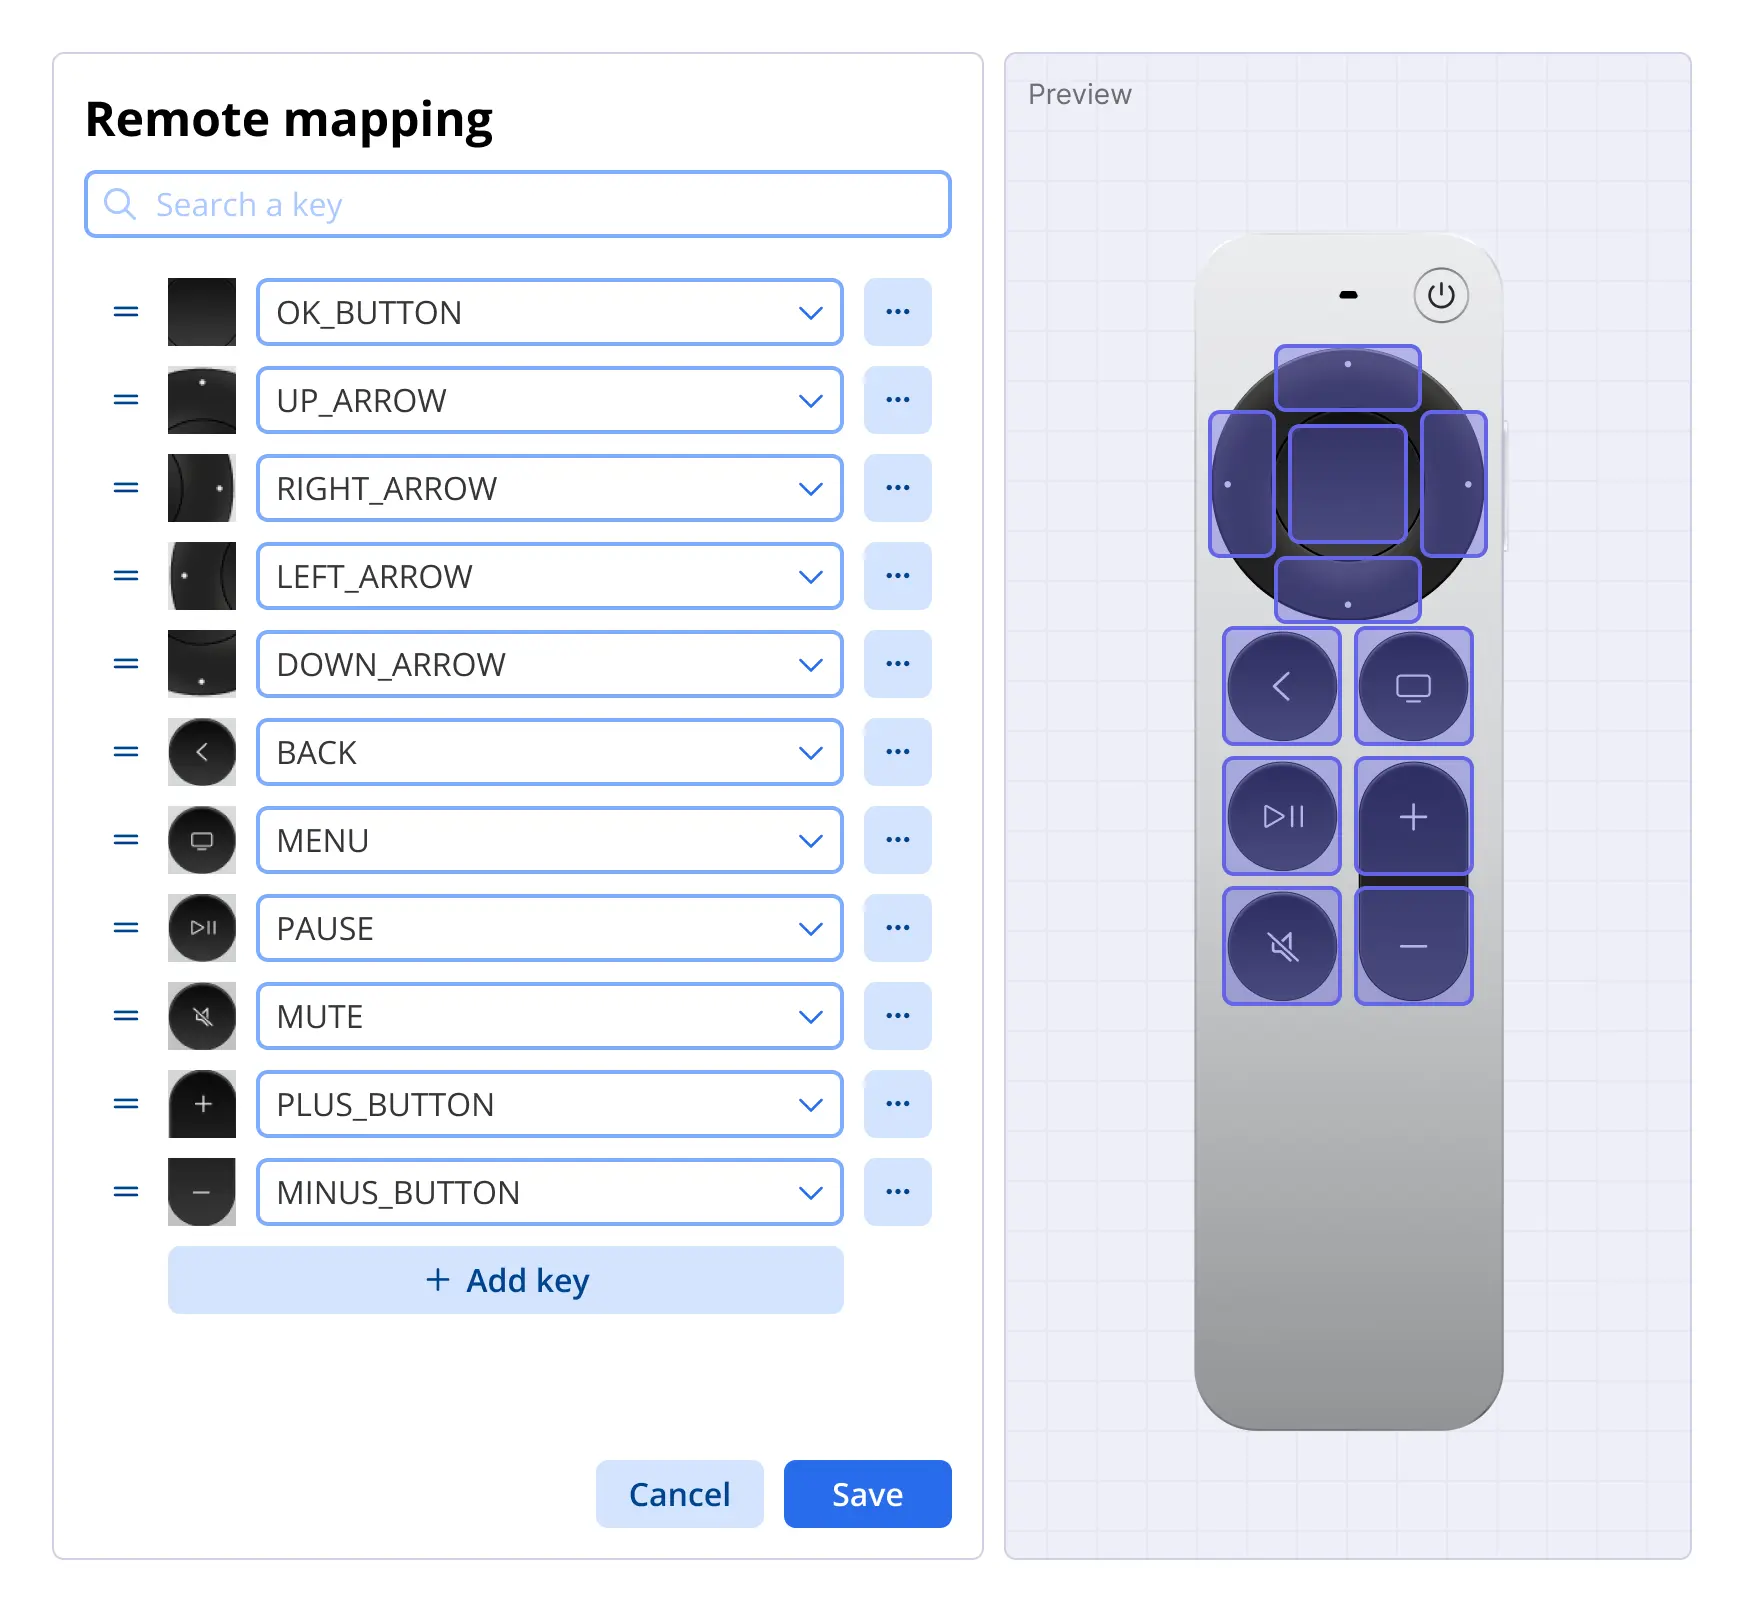Viewport: 1744px width, 1612px height.
Task: Expand the MINUS_BUTTON key dropdown
Action: (550, 1192)
